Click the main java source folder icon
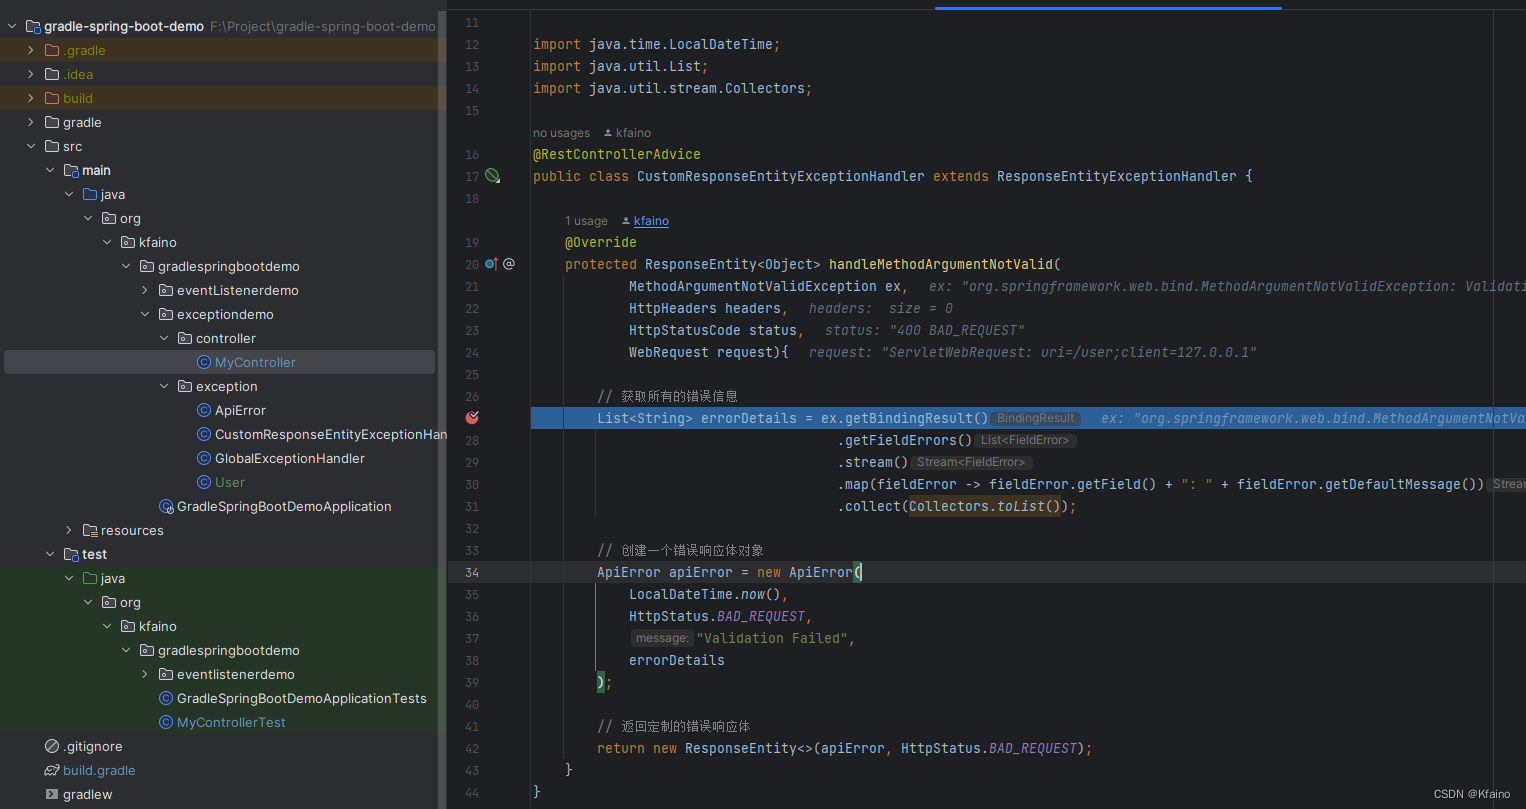This screenshot has width=1526, height=809. (90, 194)
